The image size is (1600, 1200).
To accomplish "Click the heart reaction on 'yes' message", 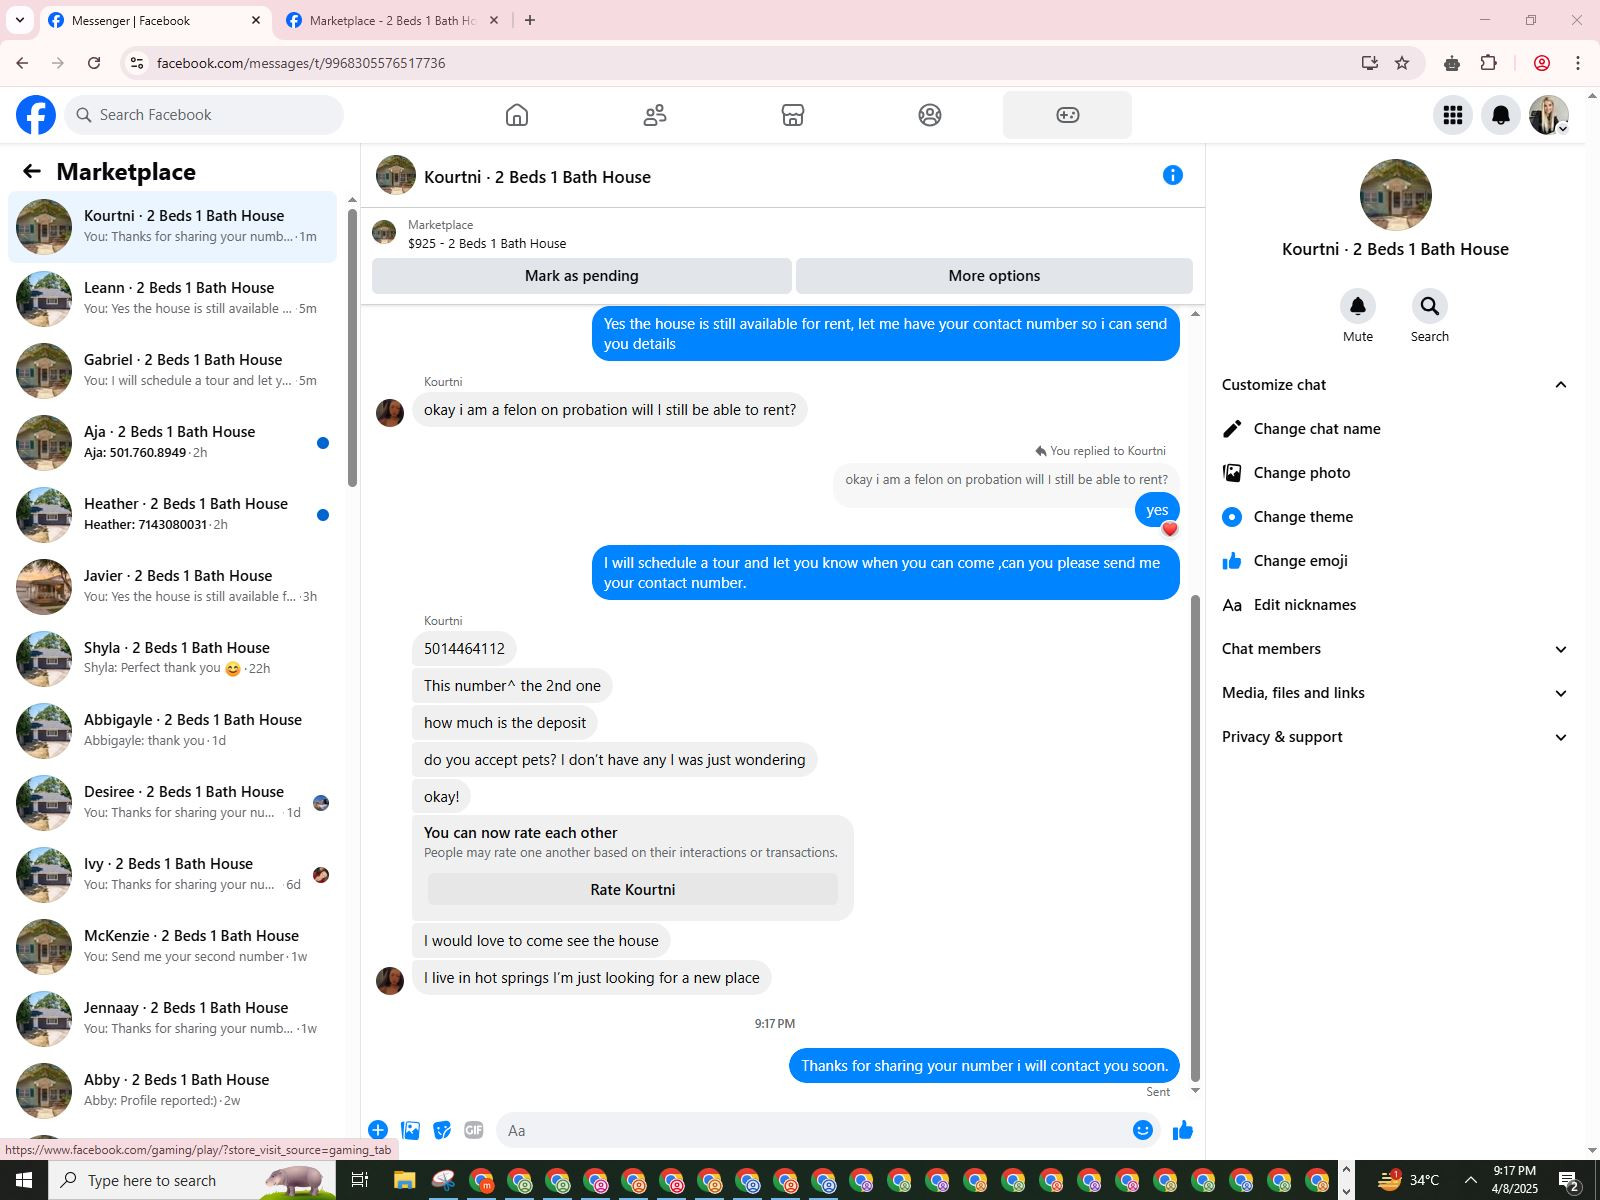I will [x=1170, y=529].
